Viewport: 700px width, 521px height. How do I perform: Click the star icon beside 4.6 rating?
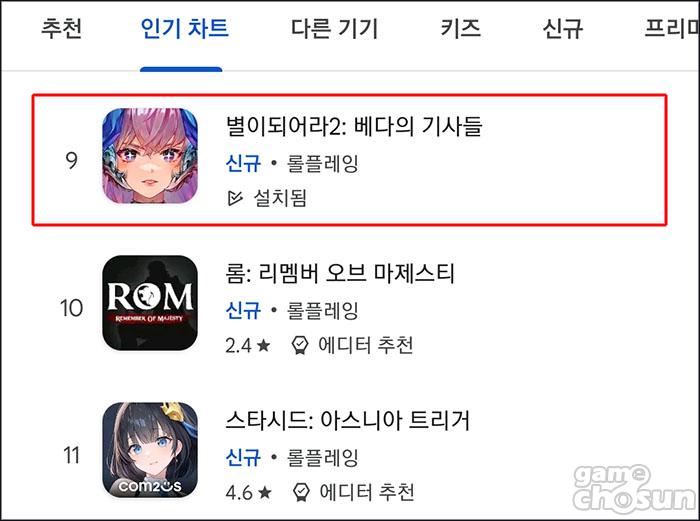coord(265,492)
